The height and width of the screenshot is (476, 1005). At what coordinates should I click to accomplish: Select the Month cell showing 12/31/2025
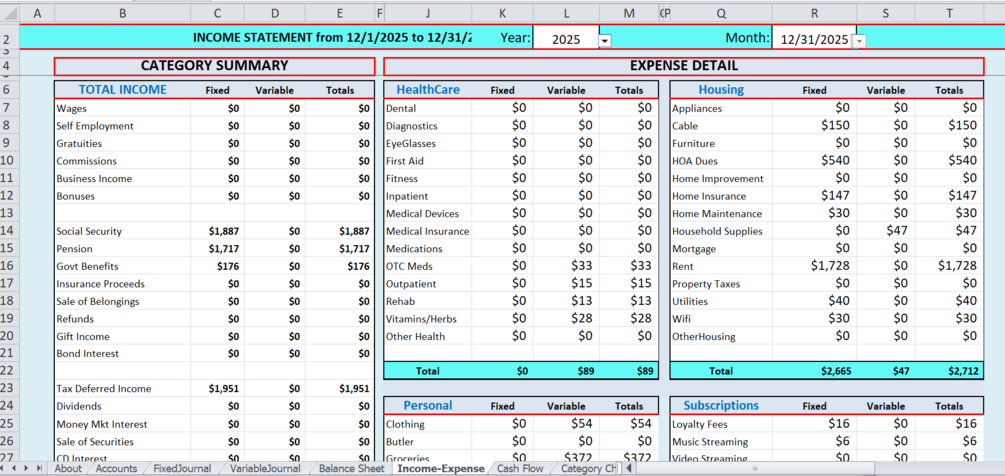click(814, 39)
